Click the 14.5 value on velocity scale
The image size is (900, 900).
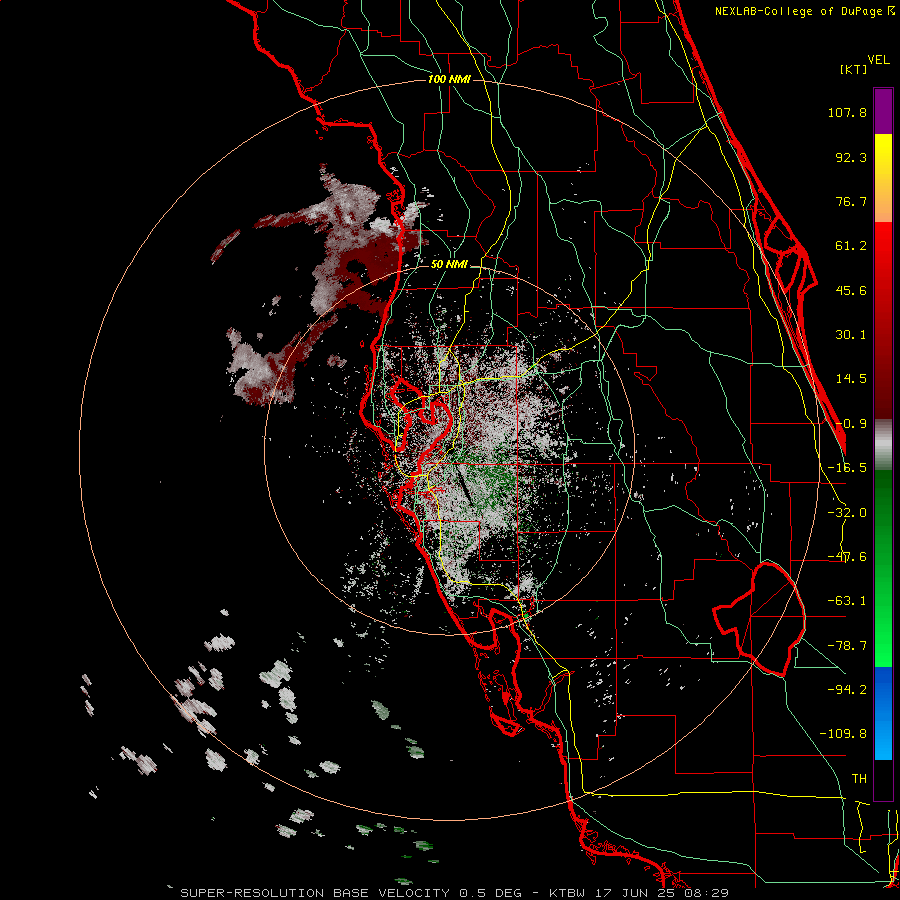[x=851, y=379]
